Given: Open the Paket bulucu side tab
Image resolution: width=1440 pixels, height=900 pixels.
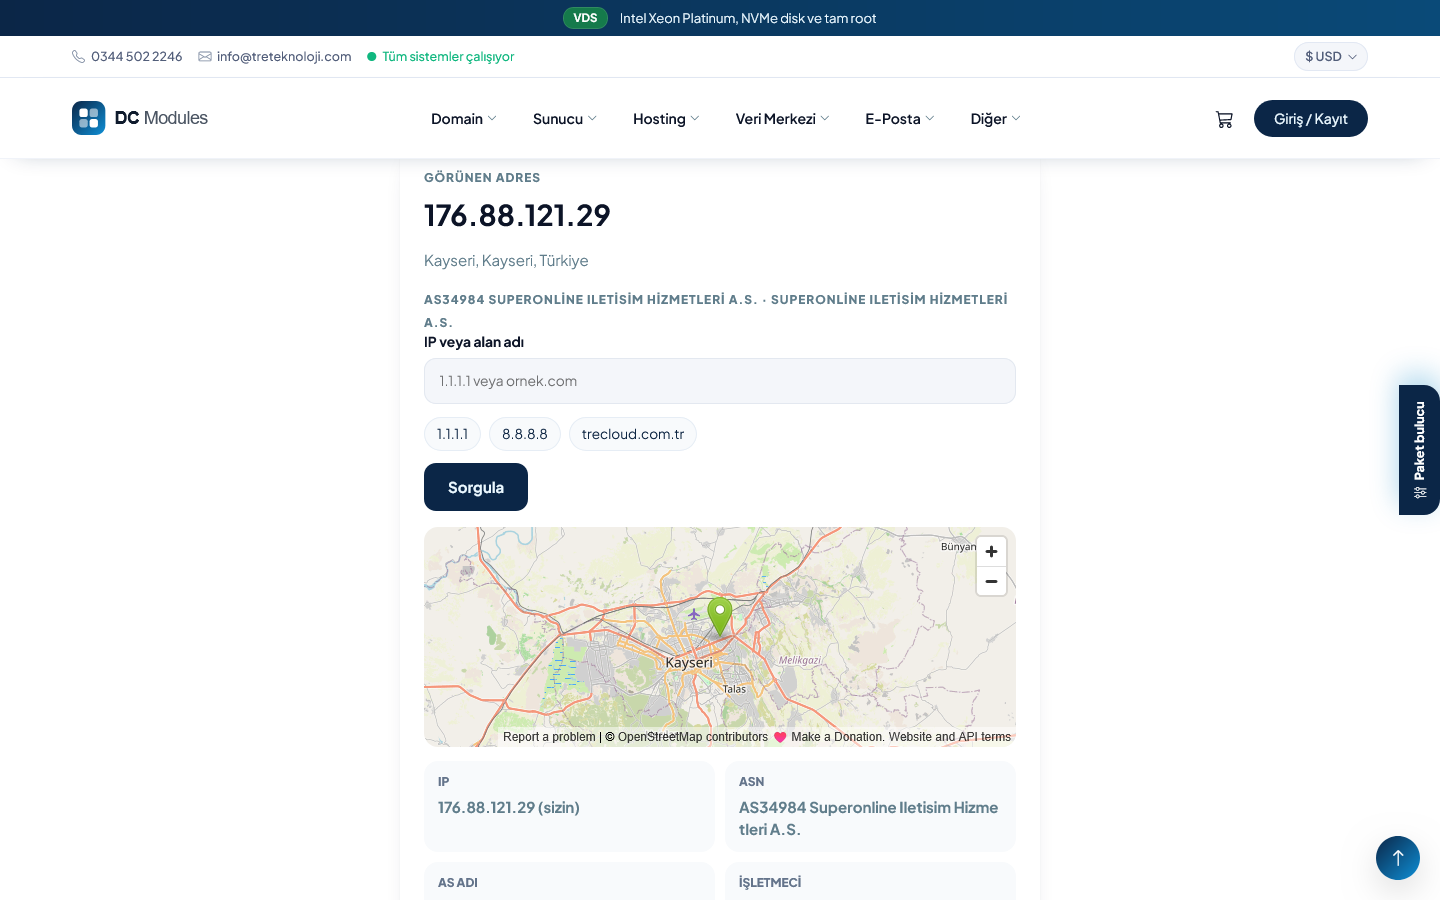Looking at the screenshot, I should click(1419, 450).
